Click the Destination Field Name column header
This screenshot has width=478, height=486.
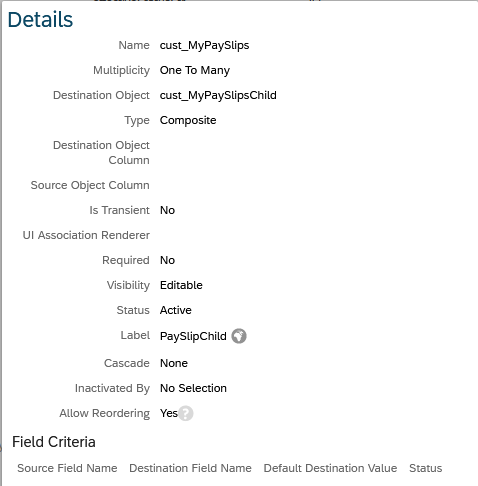coord(190,468)
